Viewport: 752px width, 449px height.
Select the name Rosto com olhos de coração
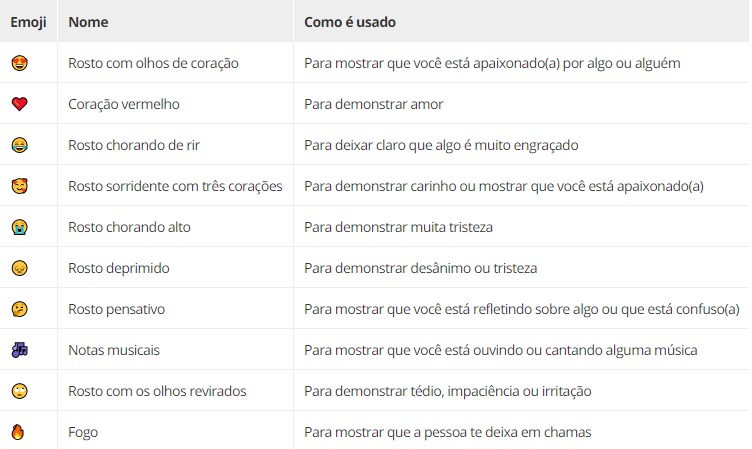[x=153, y=63]
